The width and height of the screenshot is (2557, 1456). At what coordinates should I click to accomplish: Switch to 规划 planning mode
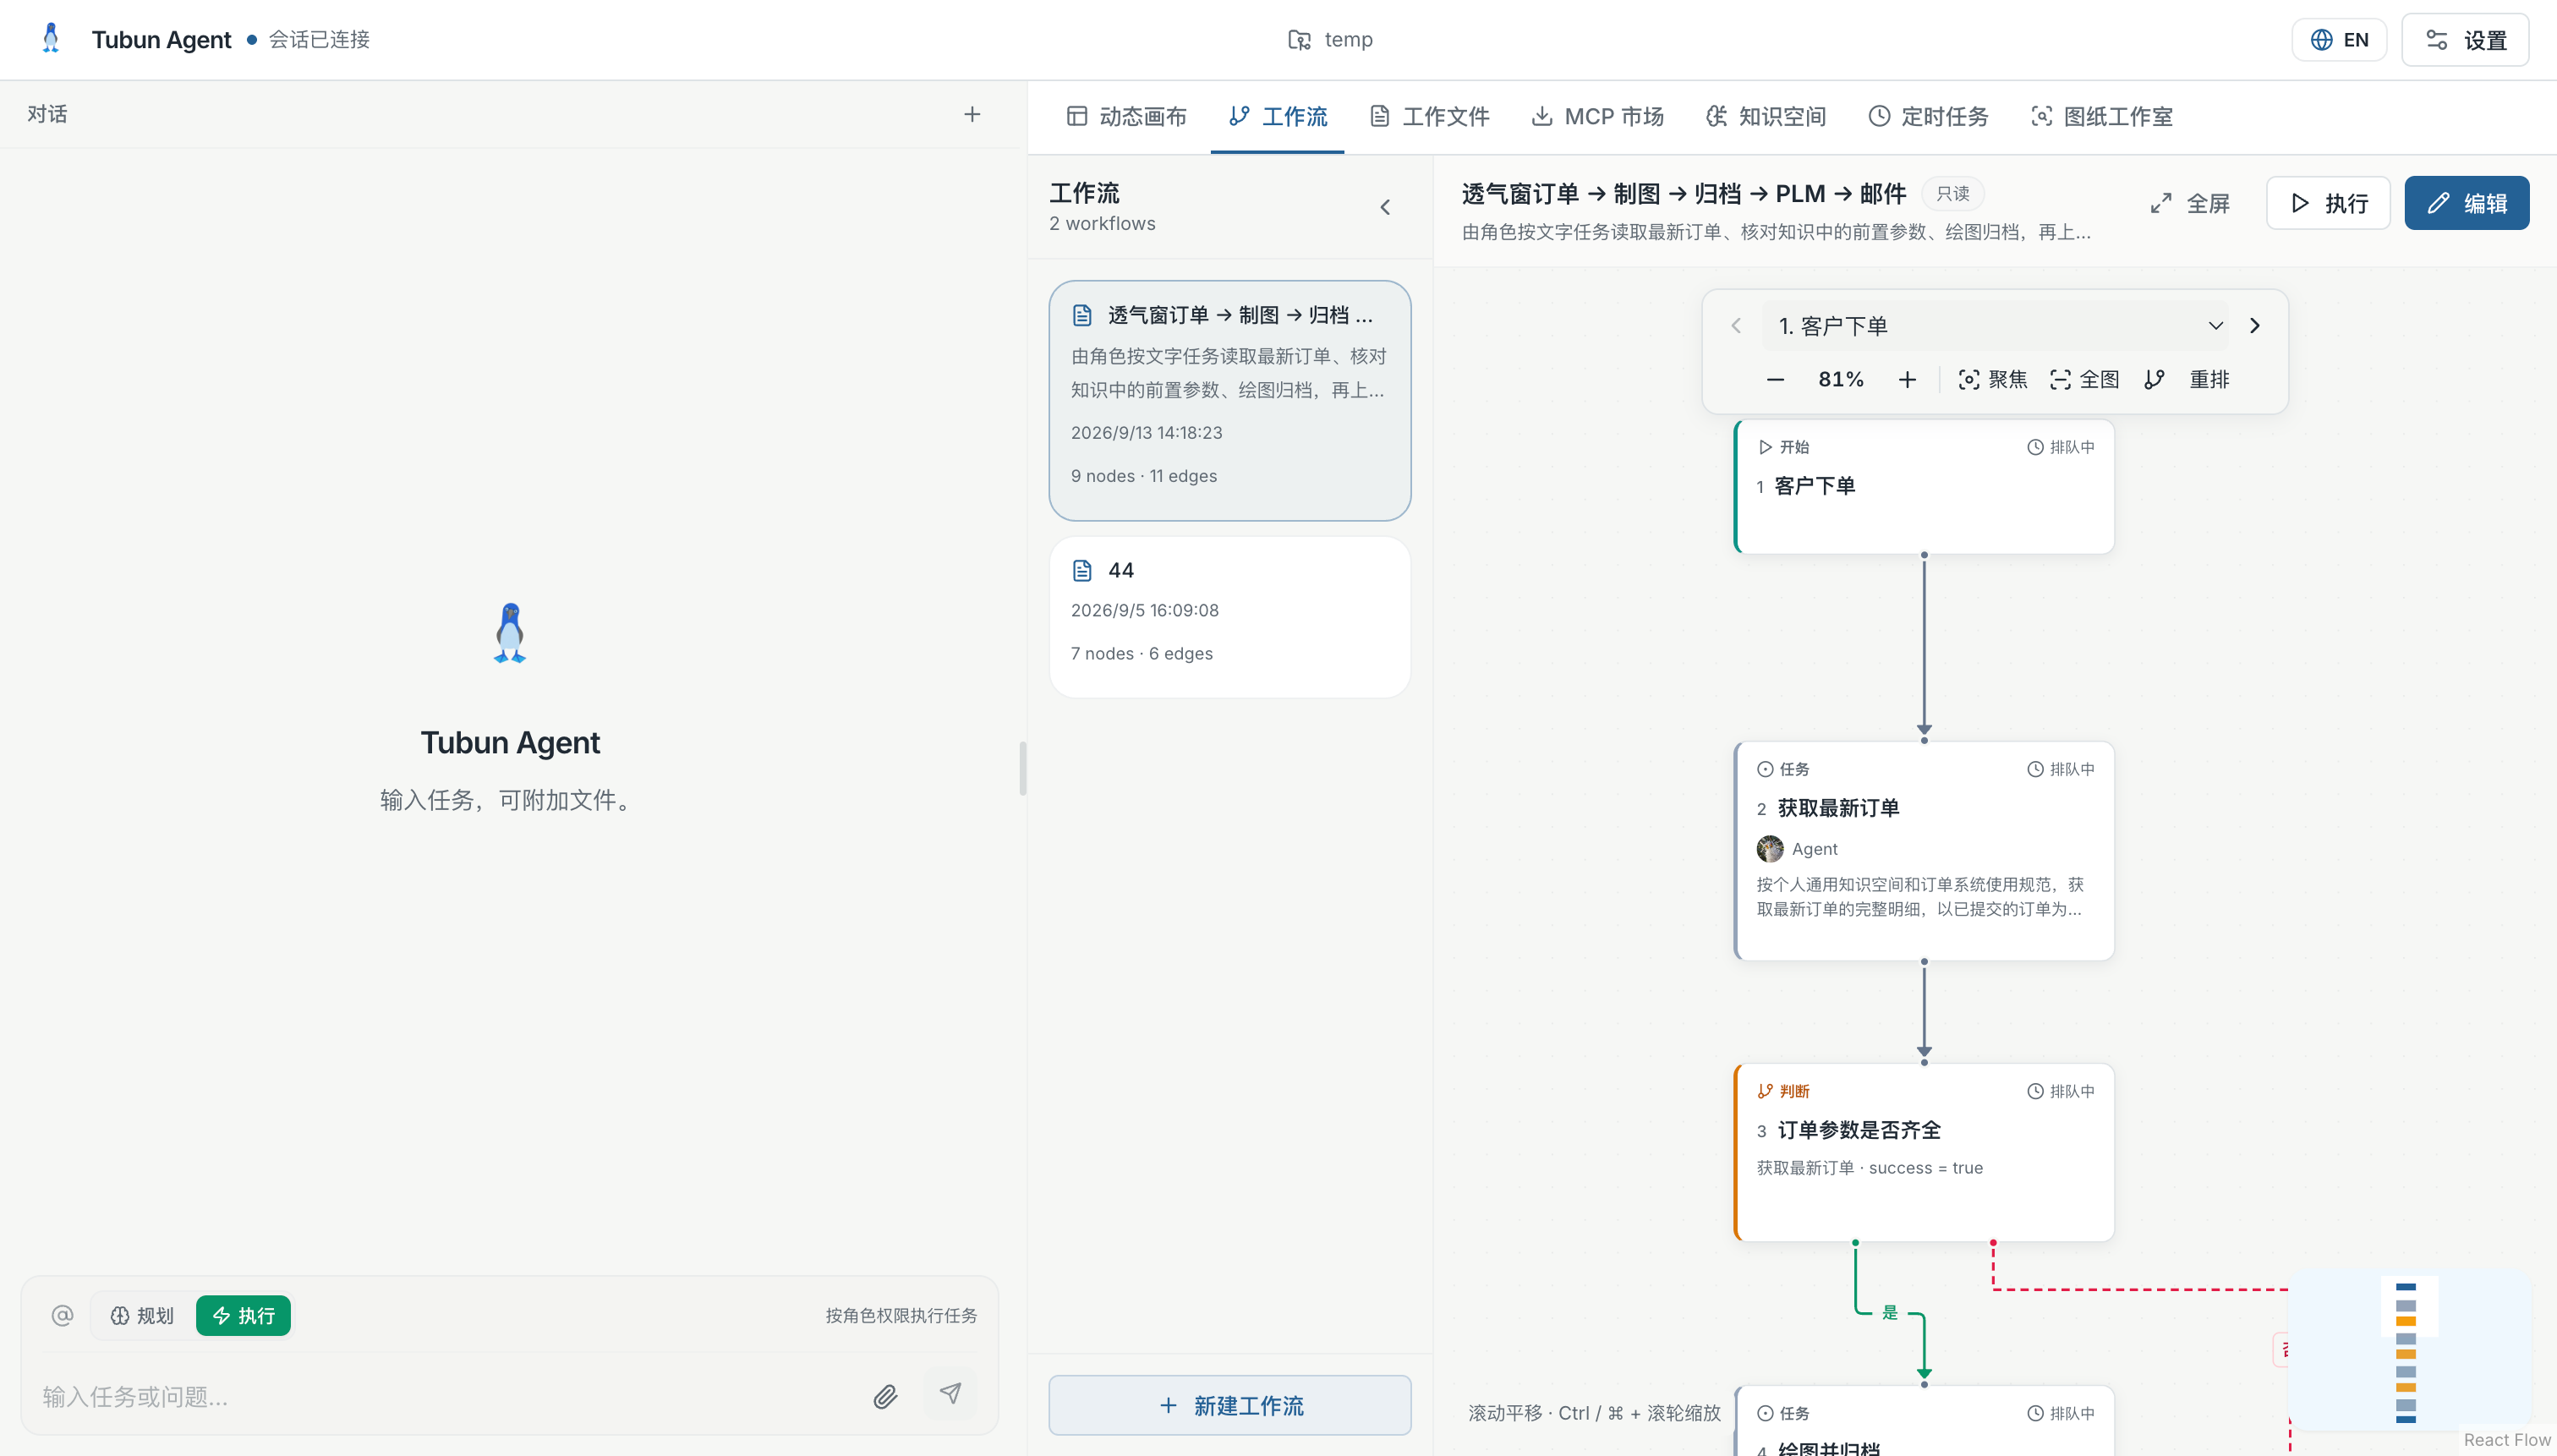click(x=142, y=1316)
